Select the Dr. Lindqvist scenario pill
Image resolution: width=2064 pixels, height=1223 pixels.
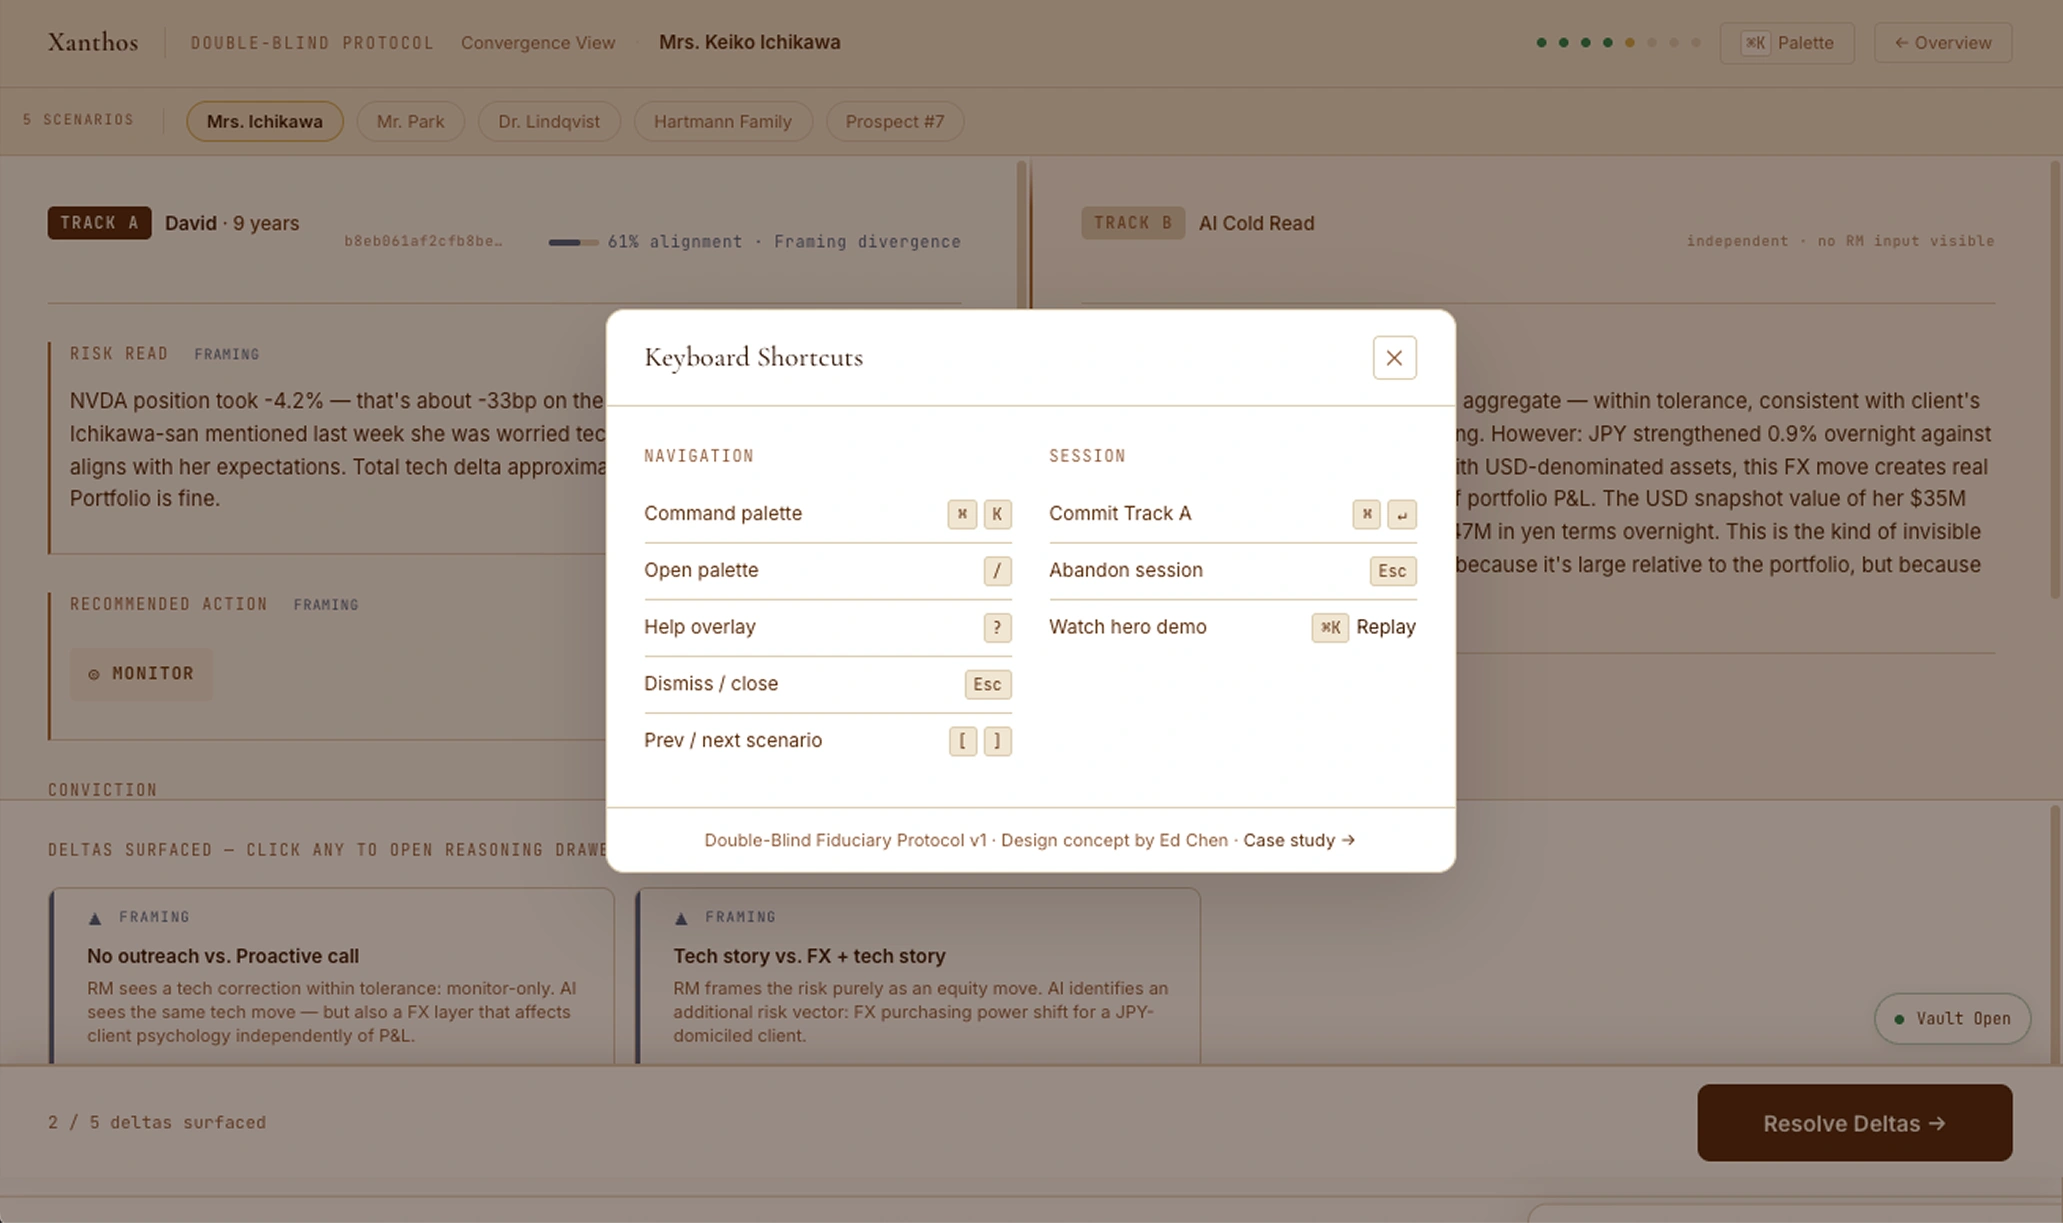549,121
